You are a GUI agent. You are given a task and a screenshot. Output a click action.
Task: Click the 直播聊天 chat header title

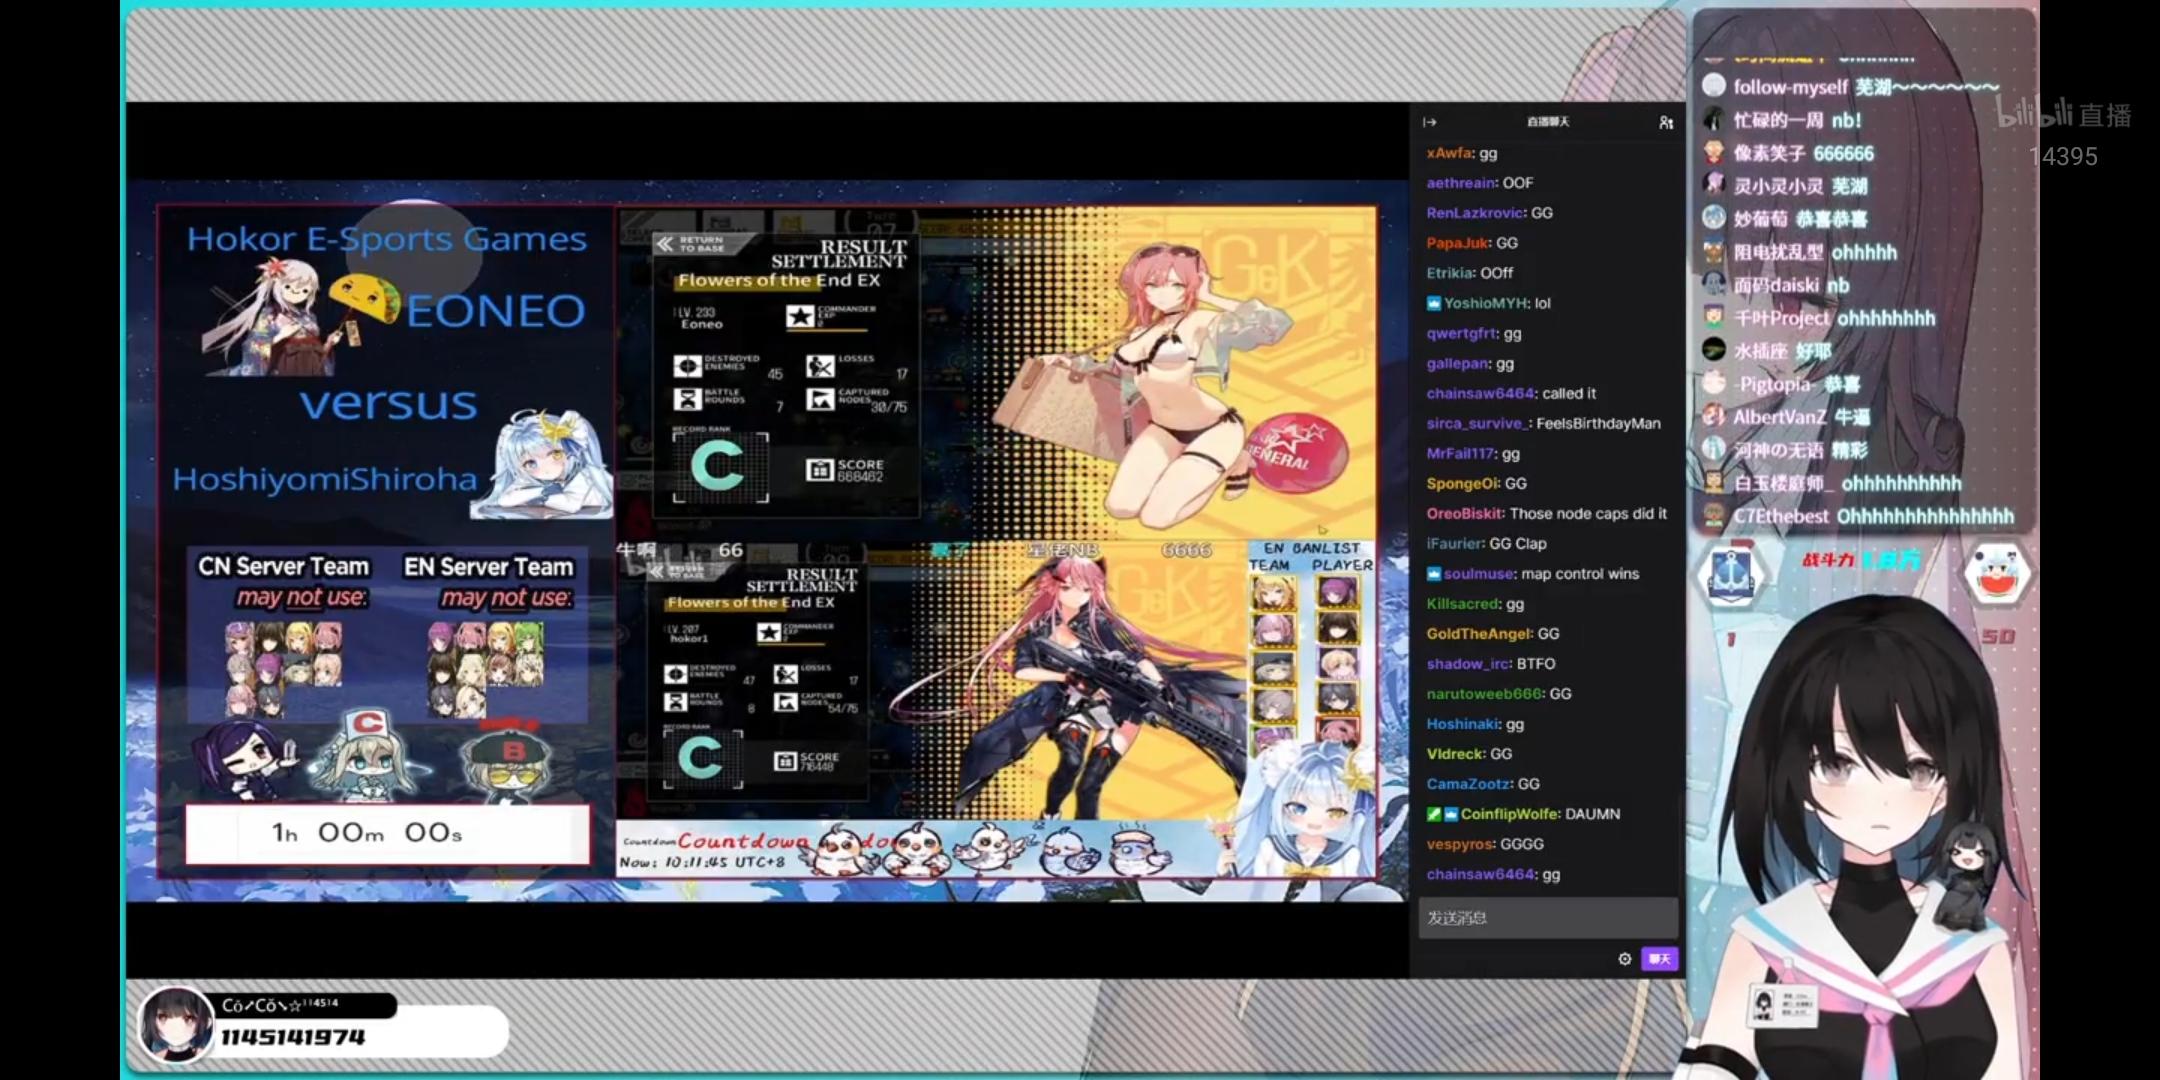(x=1548, y=122)
